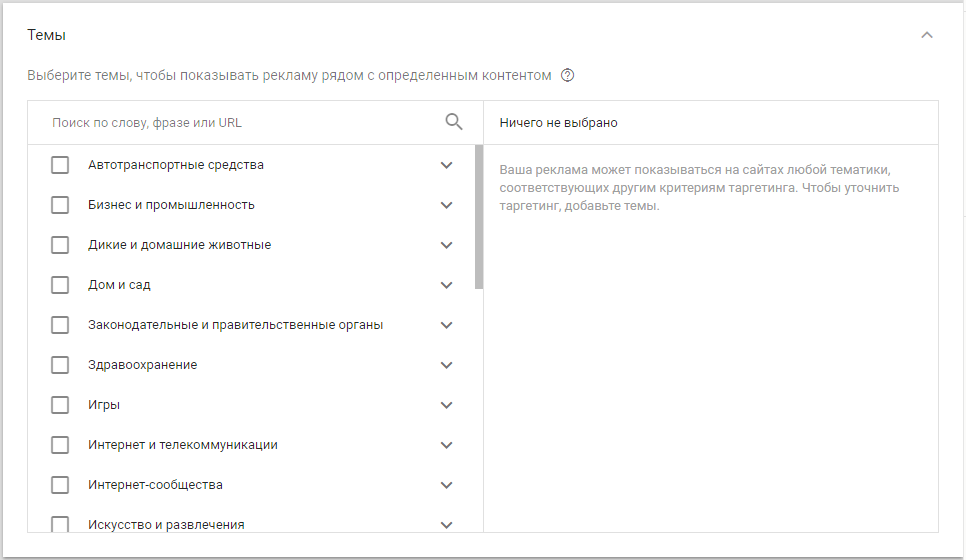Expand the Бизнес и промышленность category
The image size is (966, 560).
point(447,205)
